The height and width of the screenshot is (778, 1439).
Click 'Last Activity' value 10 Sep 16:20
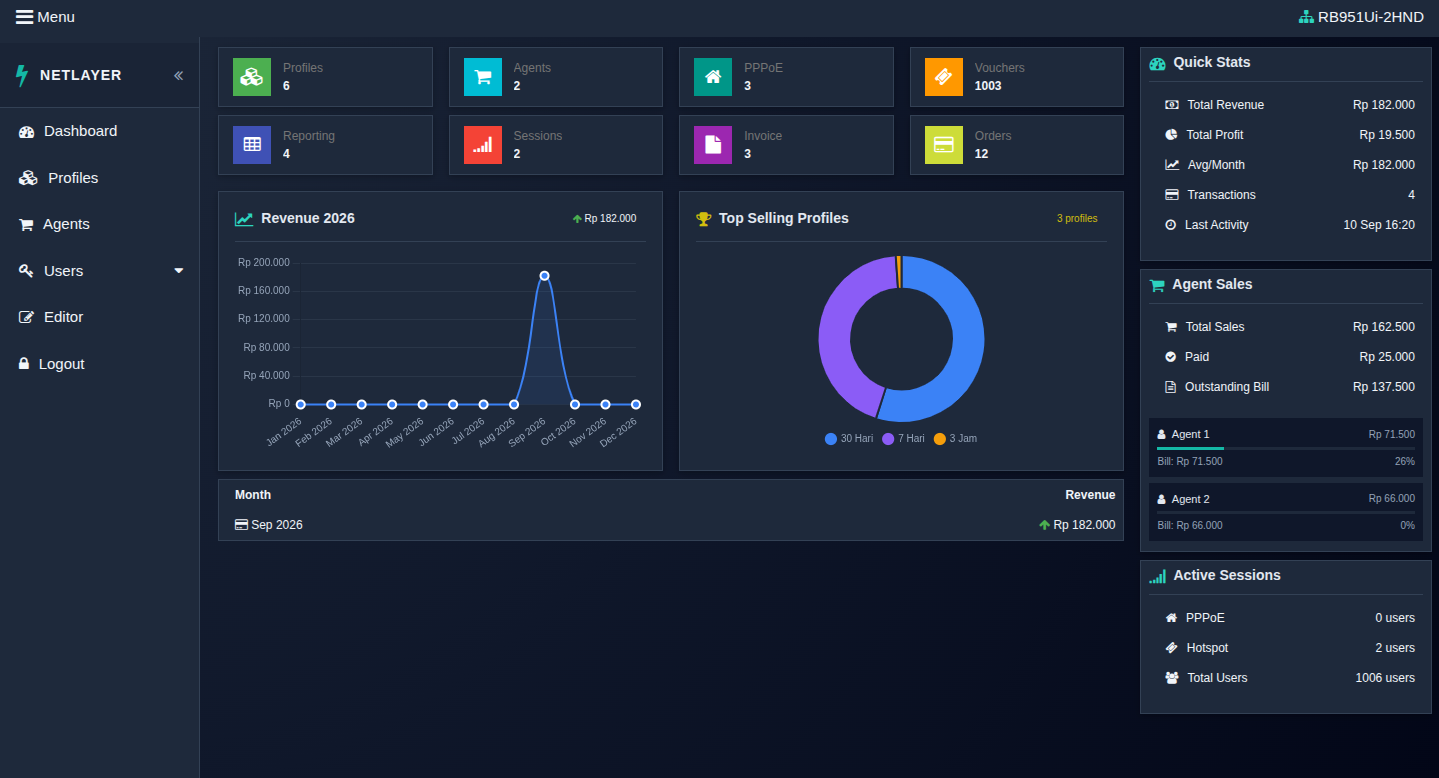coord(1379,225)
